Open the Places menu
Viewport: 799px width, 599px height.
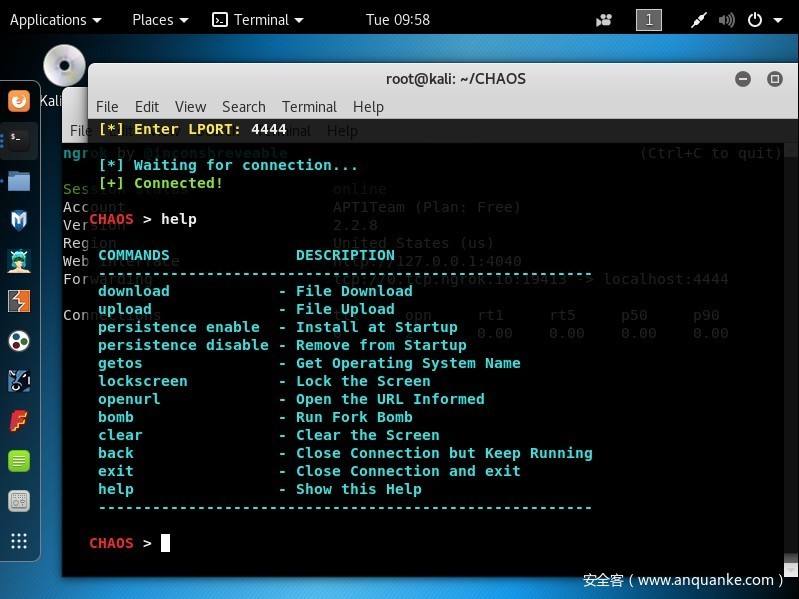[x=160, y=20]
